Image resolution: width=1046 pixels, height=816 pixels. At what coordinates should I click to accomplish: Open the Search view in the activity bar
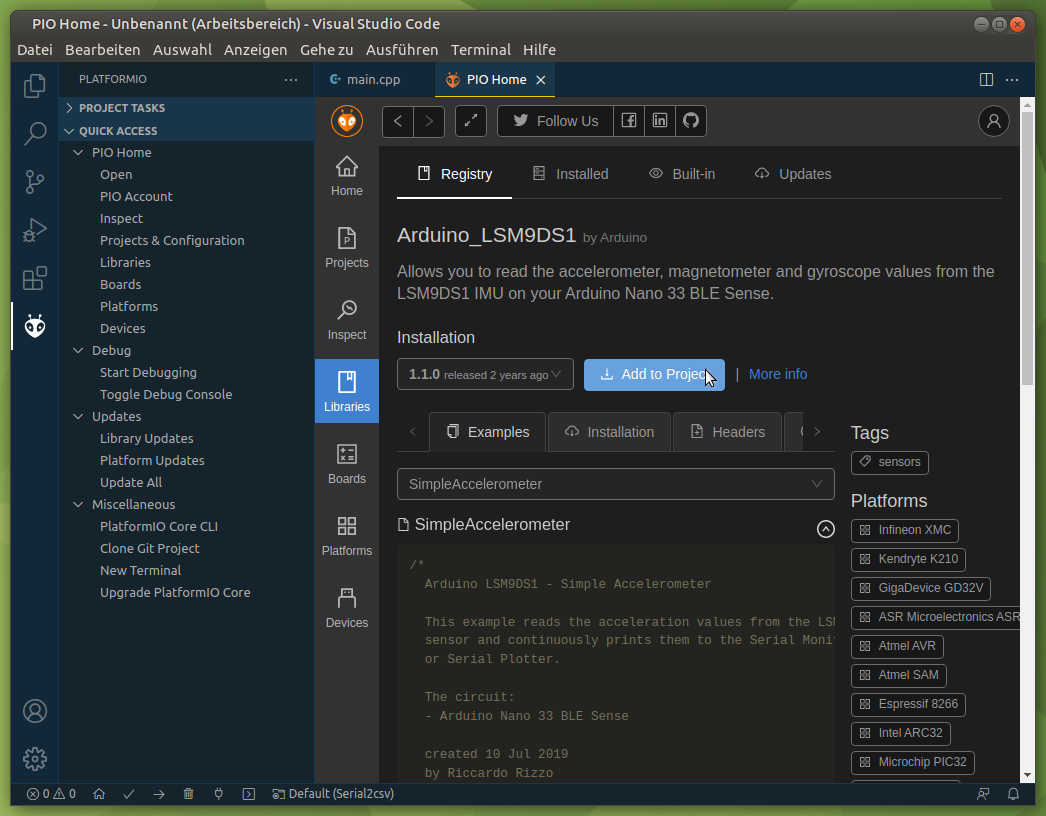(x=35, y=133)
